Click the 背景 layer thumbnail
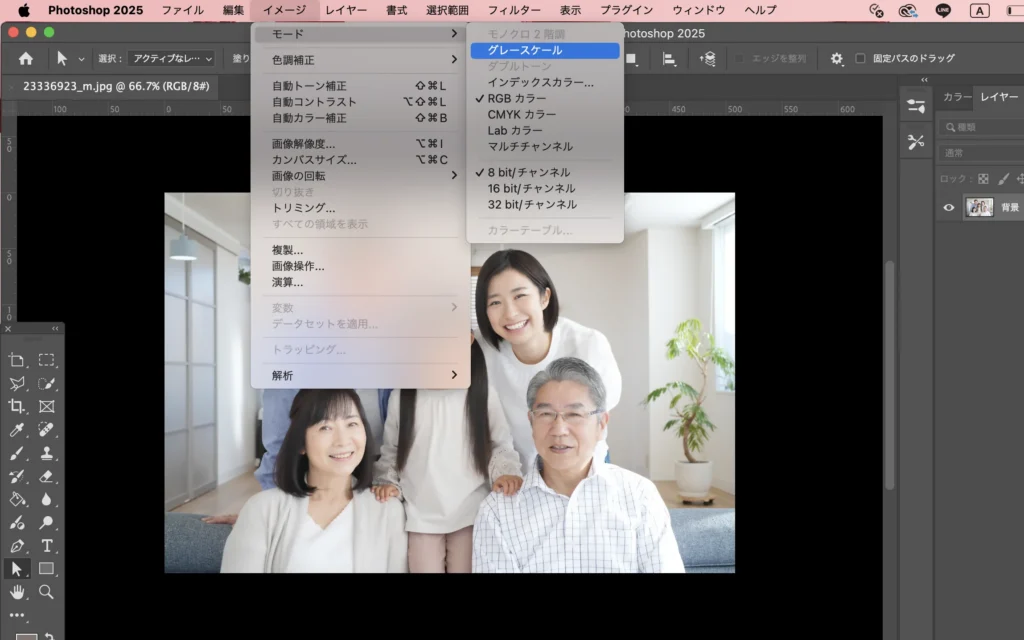The width and height of the screenshot is (1024, 640). 979,207
